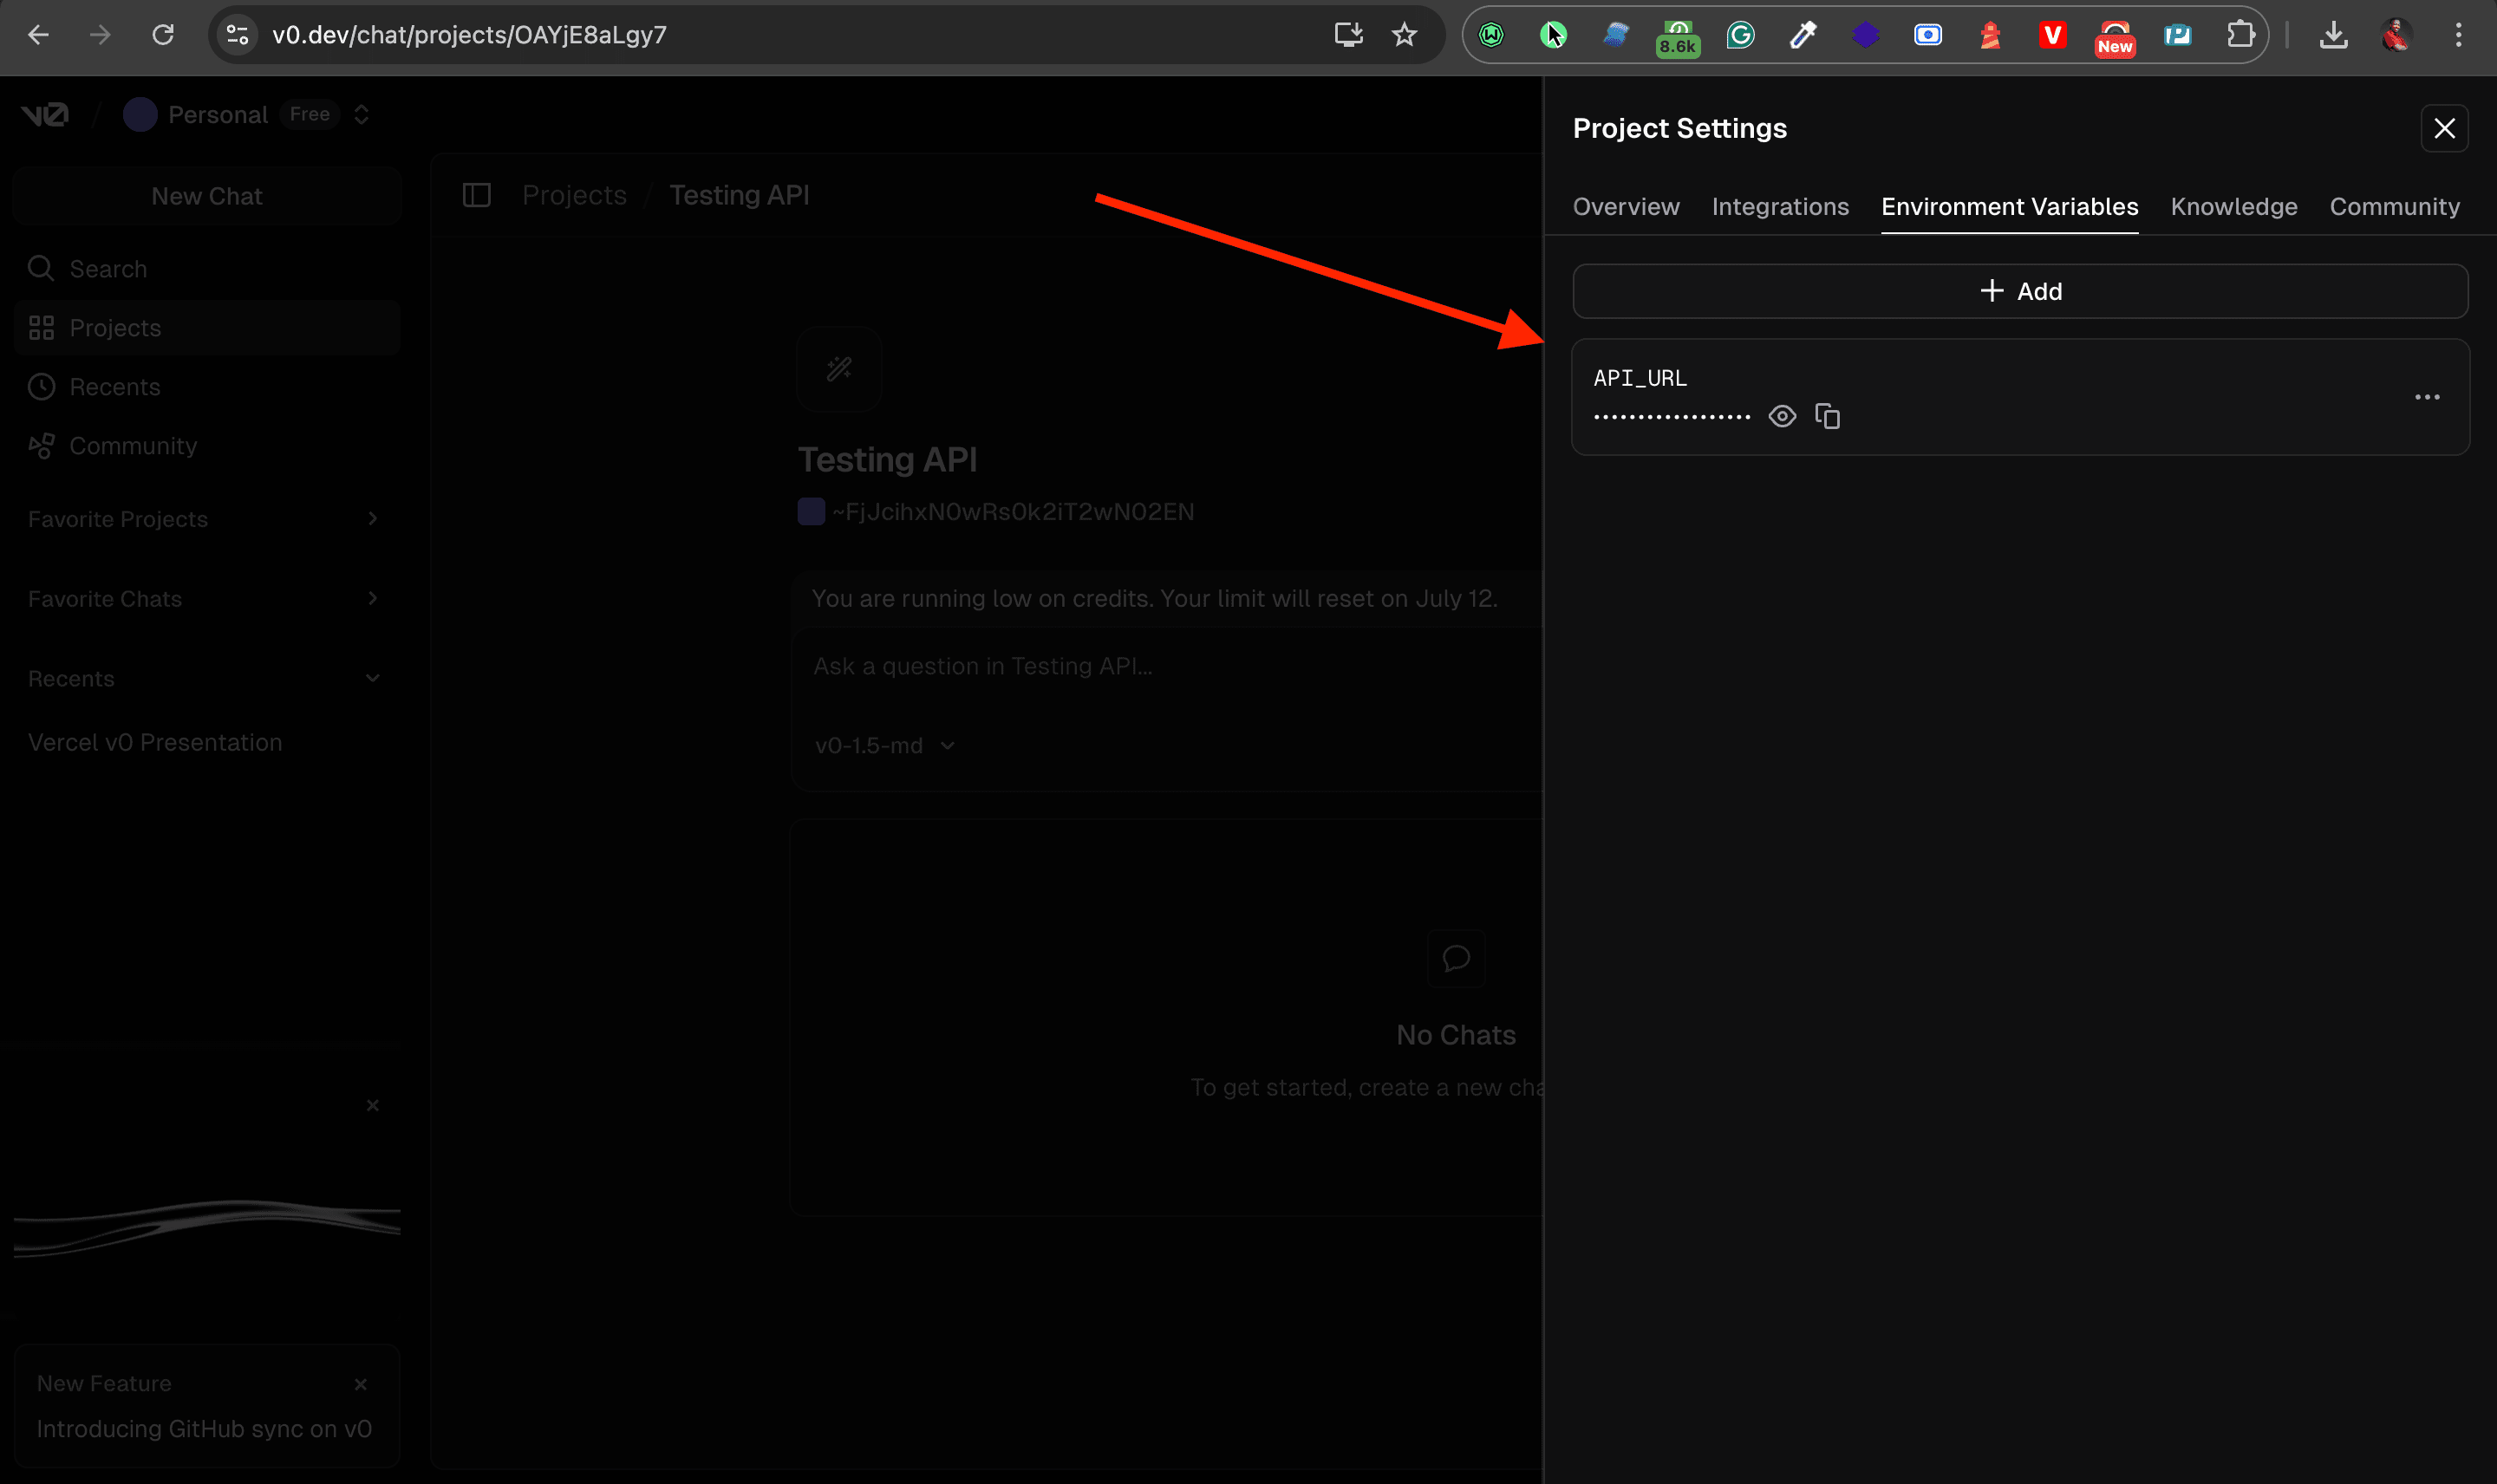Open the extension with New badge
The height and width of the screenshot is (1484, 2497).
pos(2114,37)
